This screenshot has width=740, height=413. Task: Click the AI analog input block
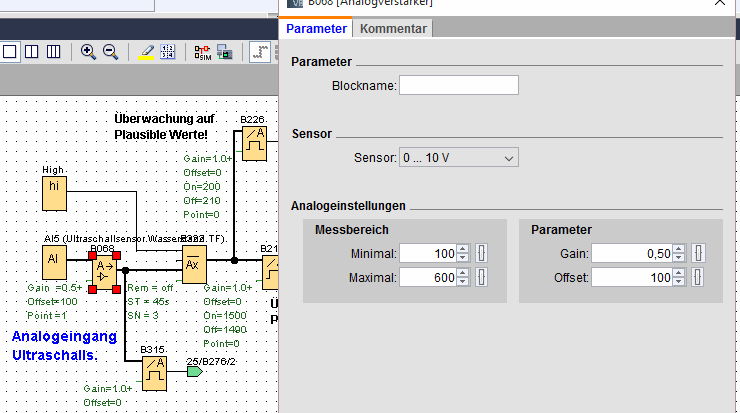pos(54,262)
